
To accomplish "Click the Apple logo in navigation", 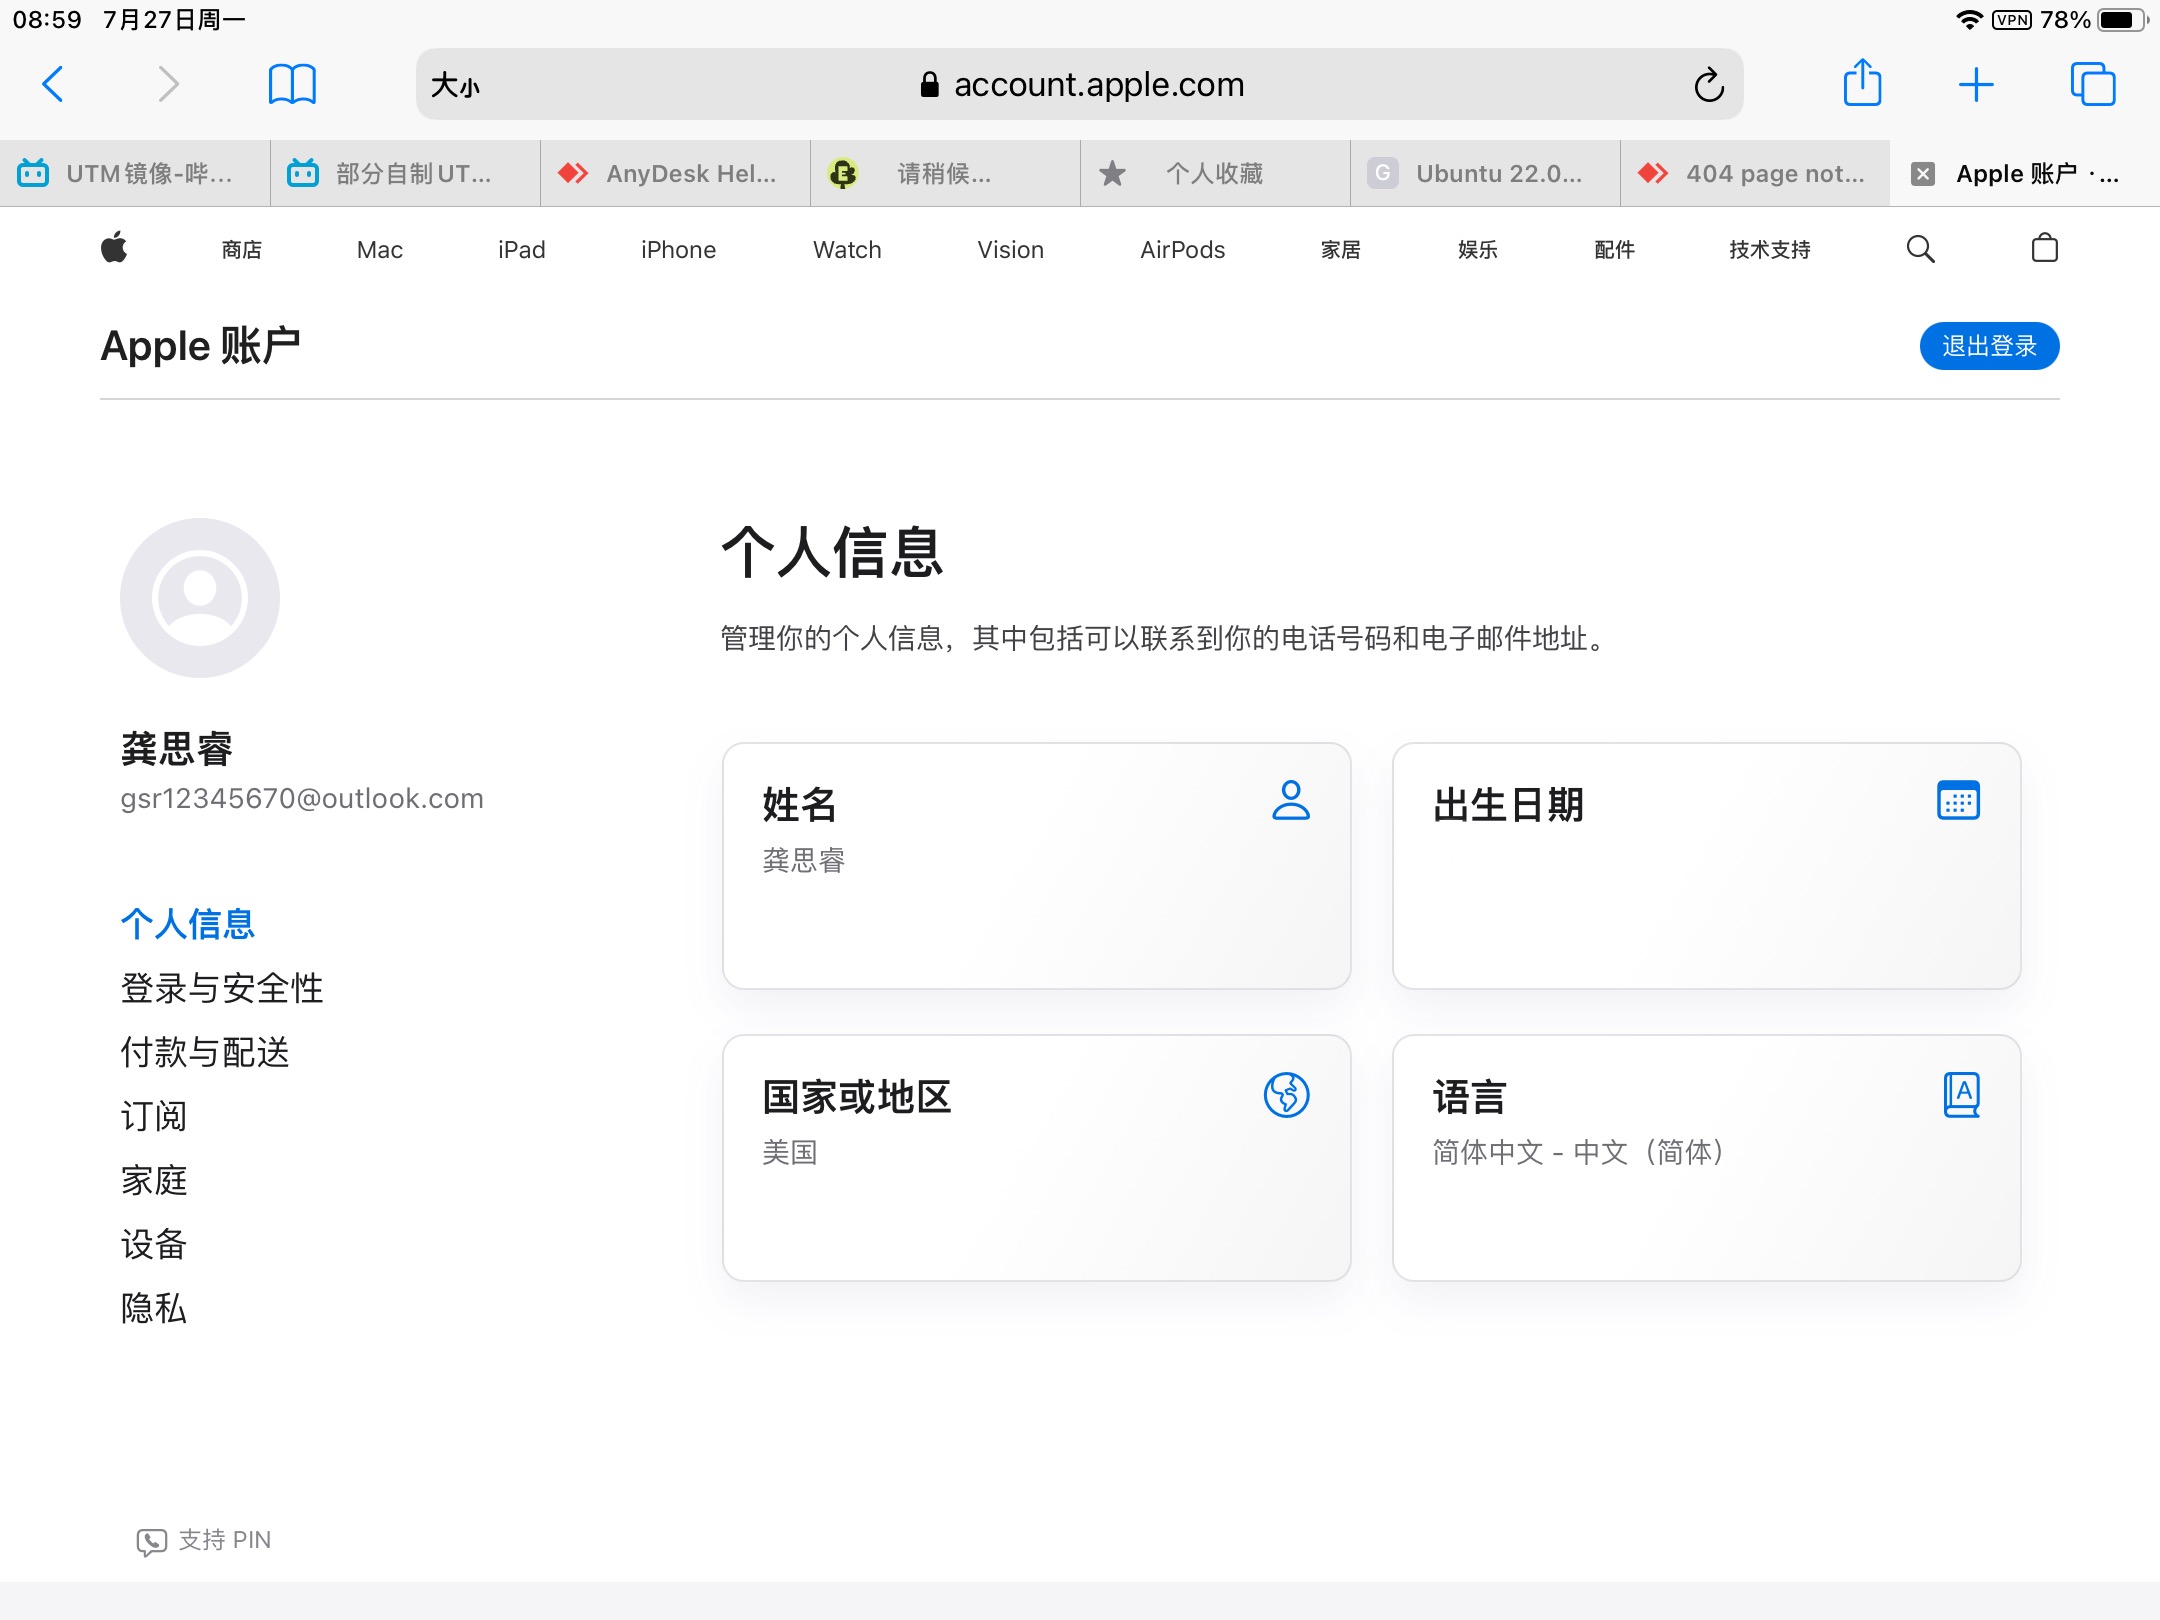I will point(114,247).
